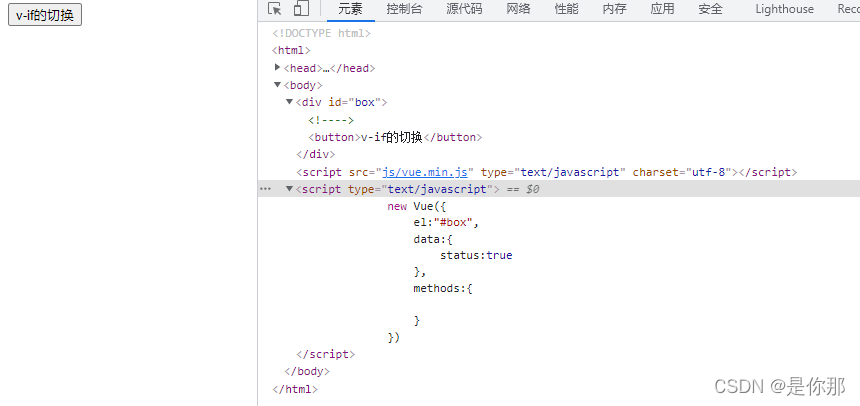Switch to the 性能 tab
Image resolution: width=860 pixels, height=406 pixels.
click(x=566, y=9)
